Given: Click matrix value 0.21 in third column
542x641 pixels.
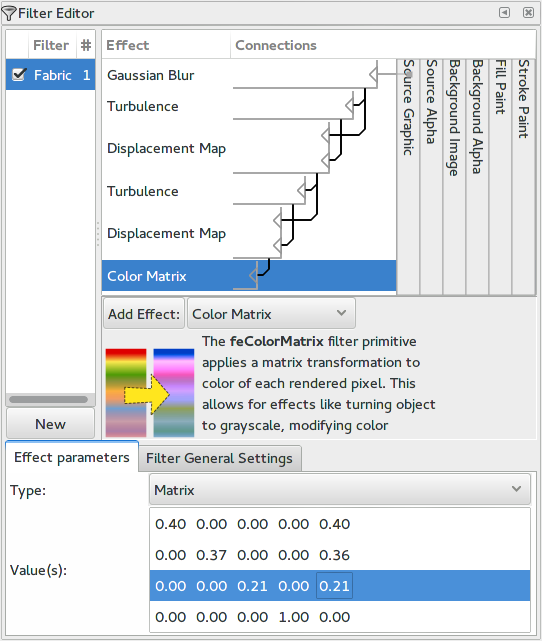Looking at the screenshot, I should [x=252, y=586].
